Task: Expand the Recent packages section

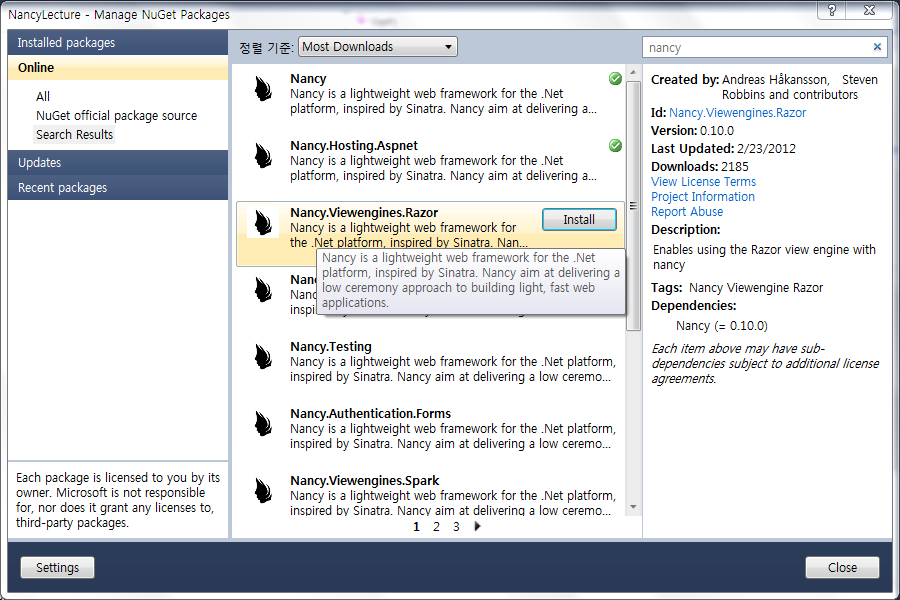Action: 118,188
